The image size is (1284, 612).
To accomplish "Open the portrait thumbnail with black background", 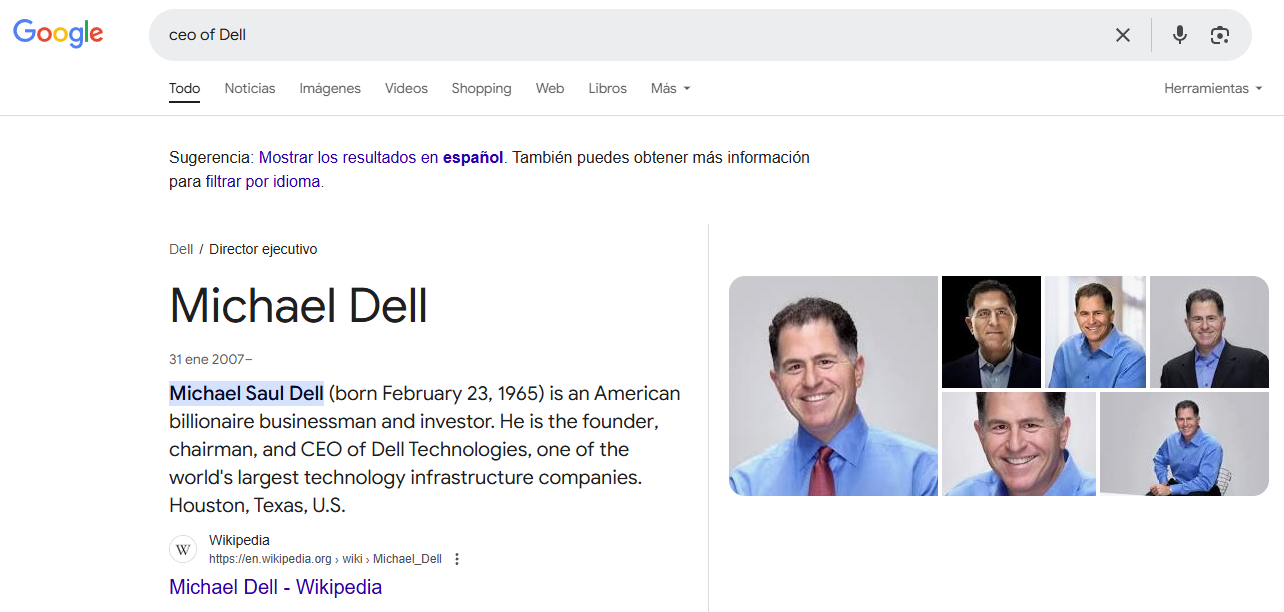I will [991, 332].
